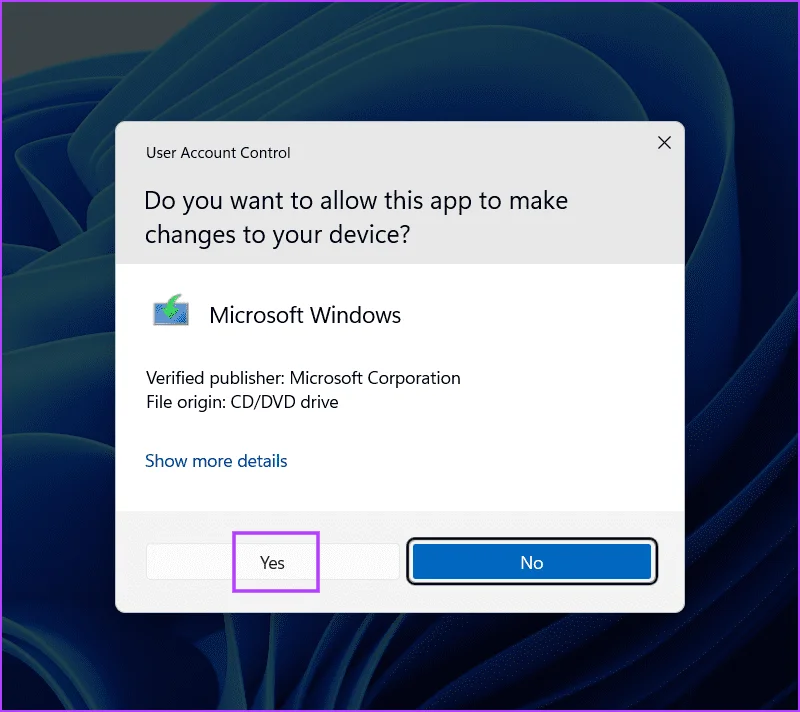
Task: Click the Verified publisher: Microsoft Corporation line
Action: [x=303, y=378]
